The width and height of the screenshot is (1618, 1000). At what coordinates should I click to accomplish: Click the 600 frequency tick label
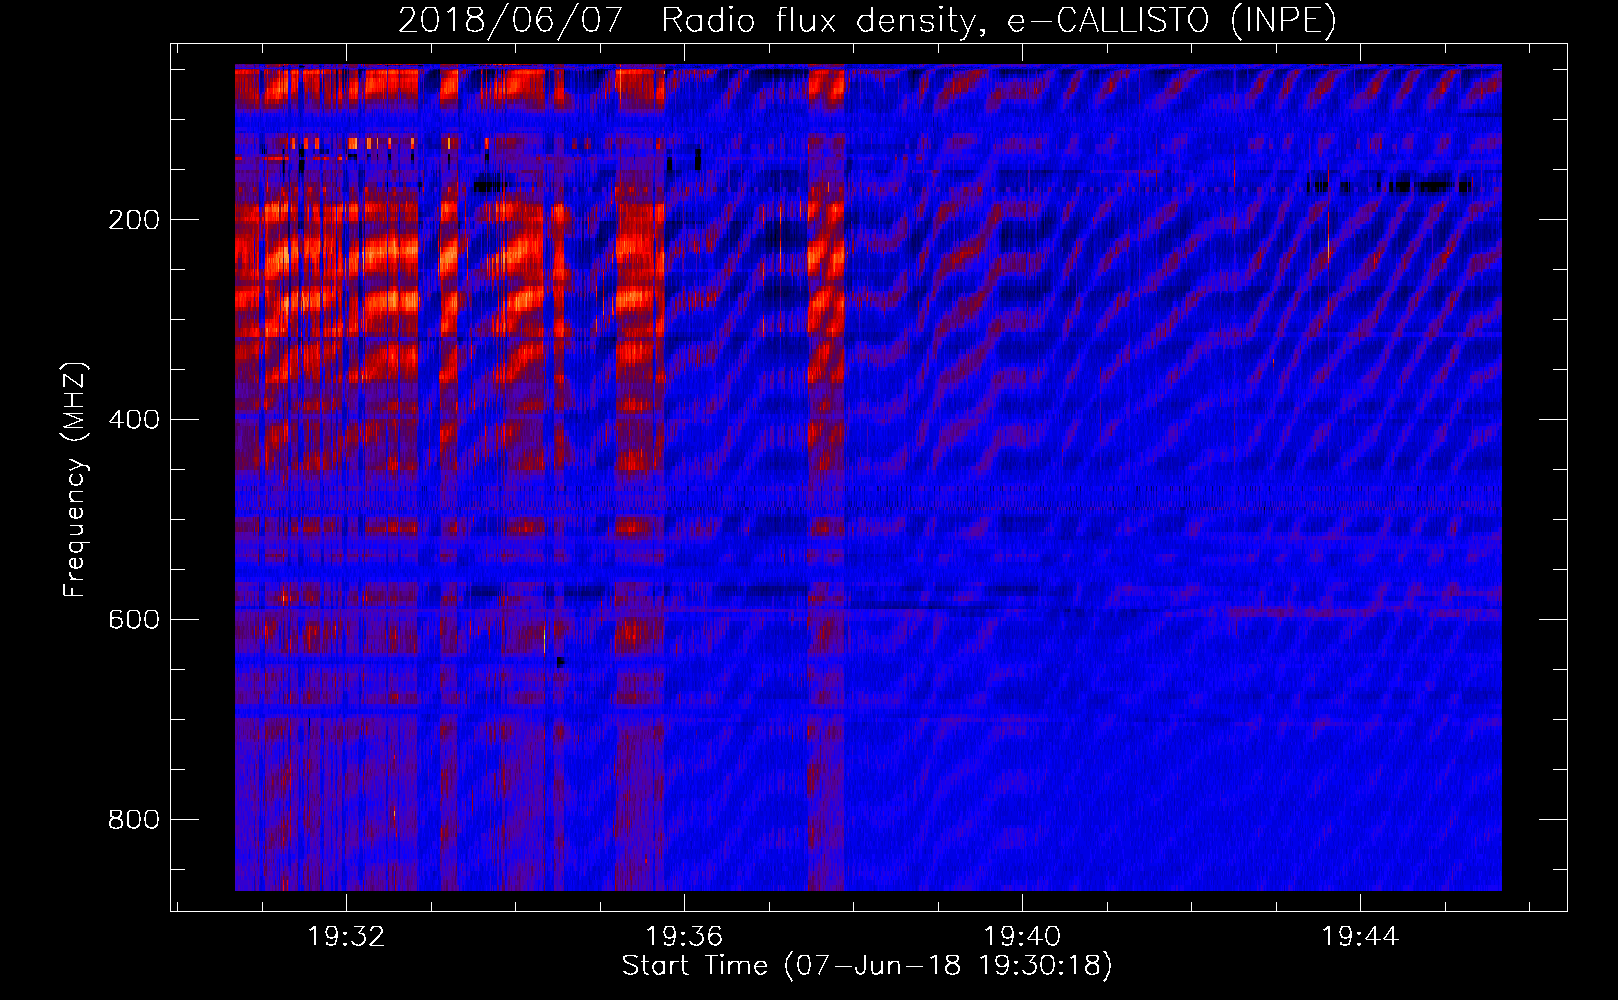(x=134, y=620)
